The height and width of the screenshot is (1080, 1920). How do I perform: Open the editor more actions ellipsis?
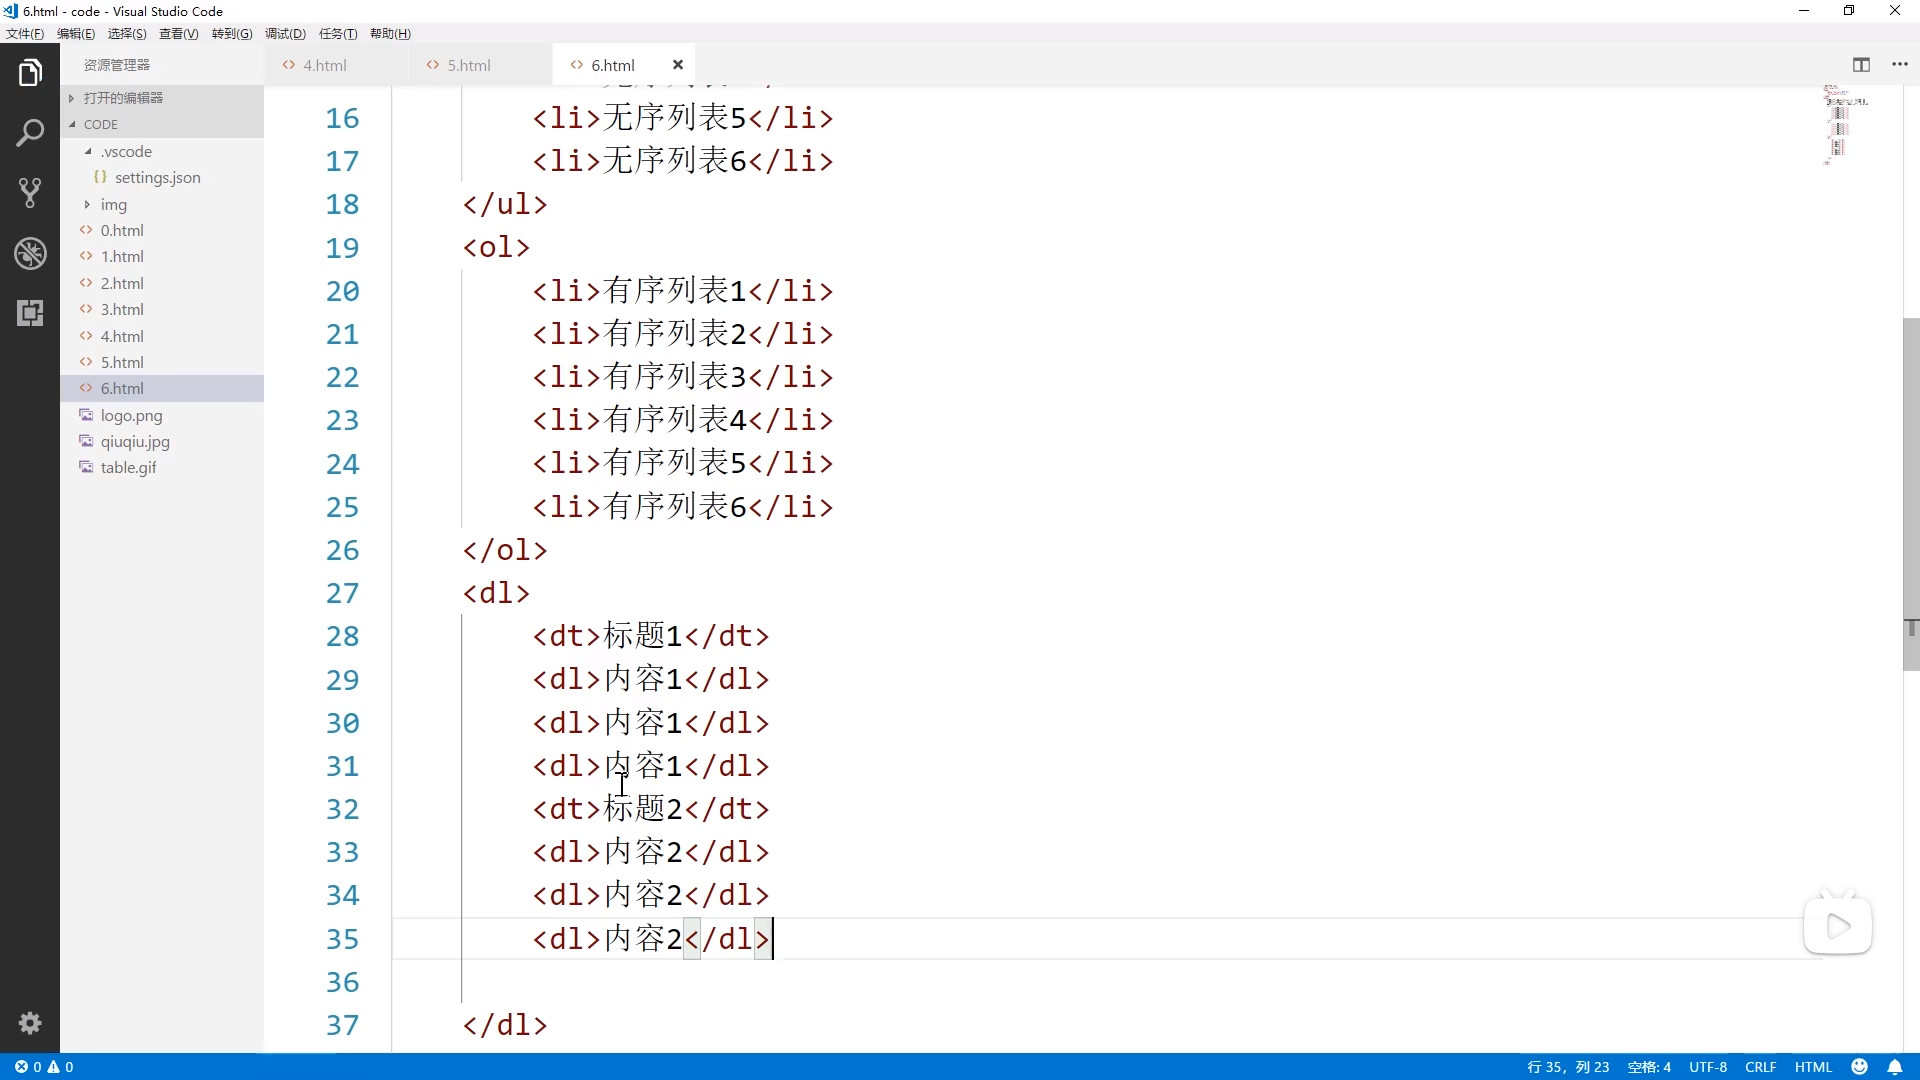click(x=1900, y=65)
